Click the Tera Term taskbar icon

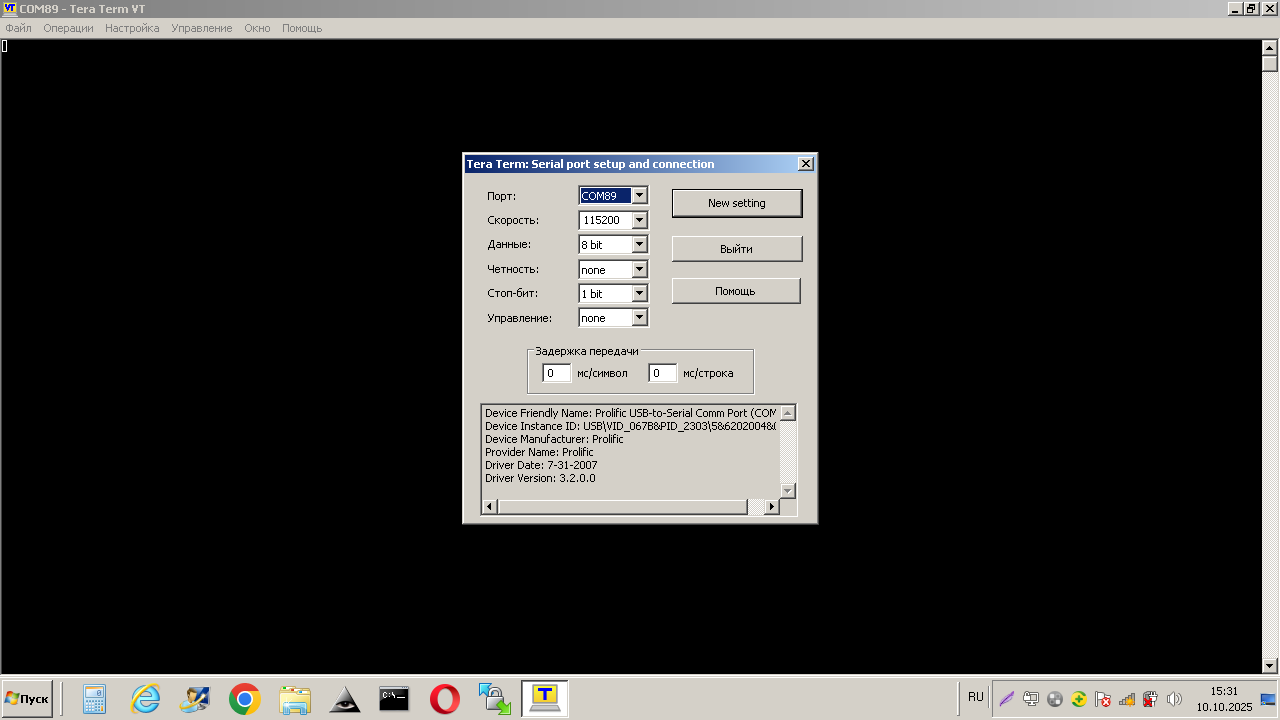[545, 699]
